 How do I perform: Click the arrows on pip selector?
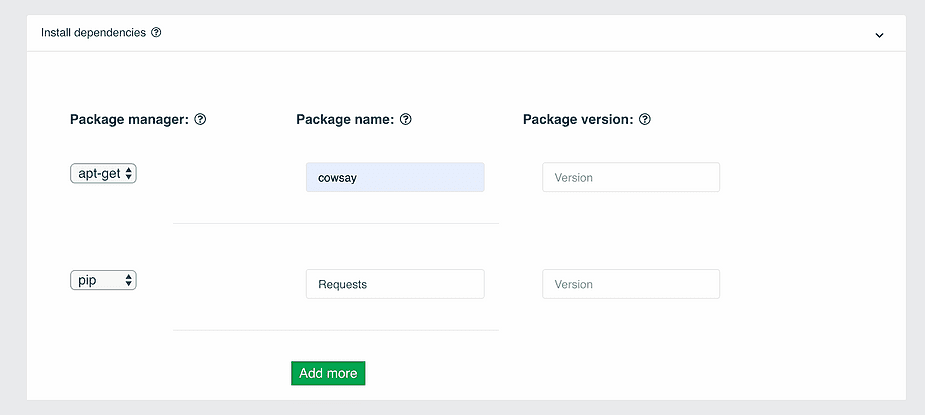coord(129,280)
